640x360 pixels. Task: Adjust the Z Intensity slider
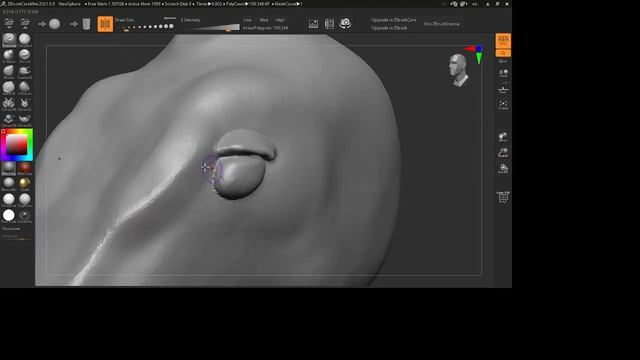click(211, 28)
